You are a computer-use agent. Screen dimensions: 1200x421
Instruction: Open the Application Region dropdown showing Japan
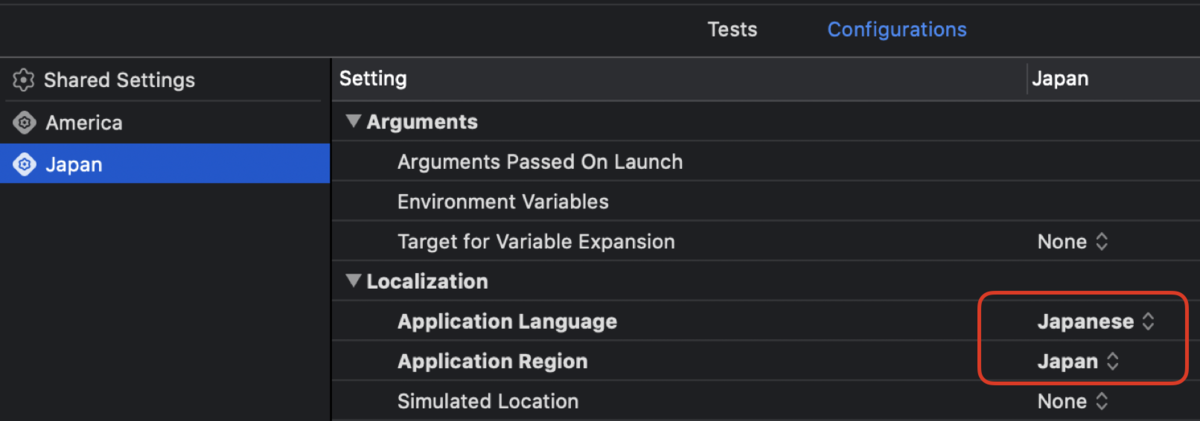[1078, 362]
